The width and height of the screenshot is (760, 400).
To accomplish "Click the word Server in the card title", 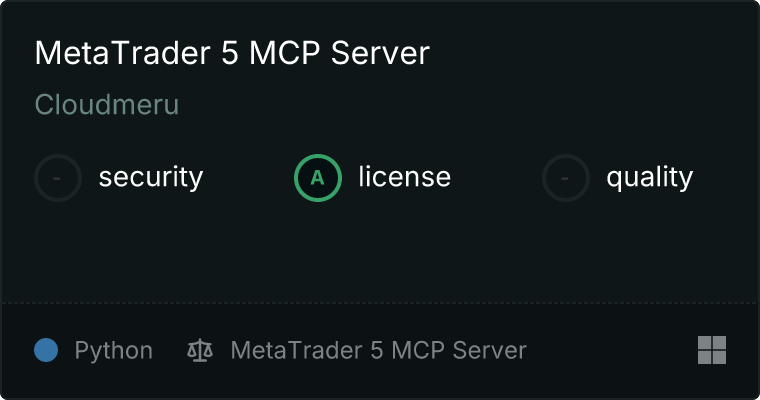I will [x=380, y=53].
